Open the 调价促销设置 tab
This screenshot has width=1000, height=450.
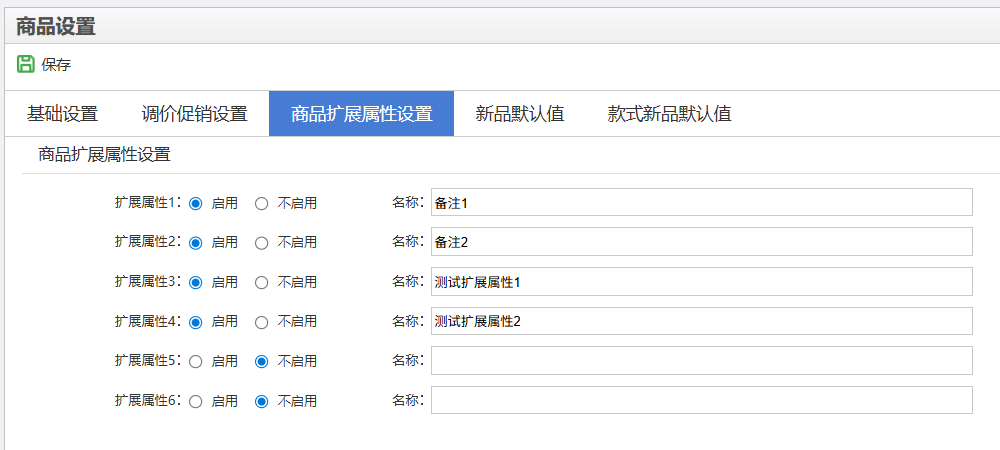pos(194,114)
